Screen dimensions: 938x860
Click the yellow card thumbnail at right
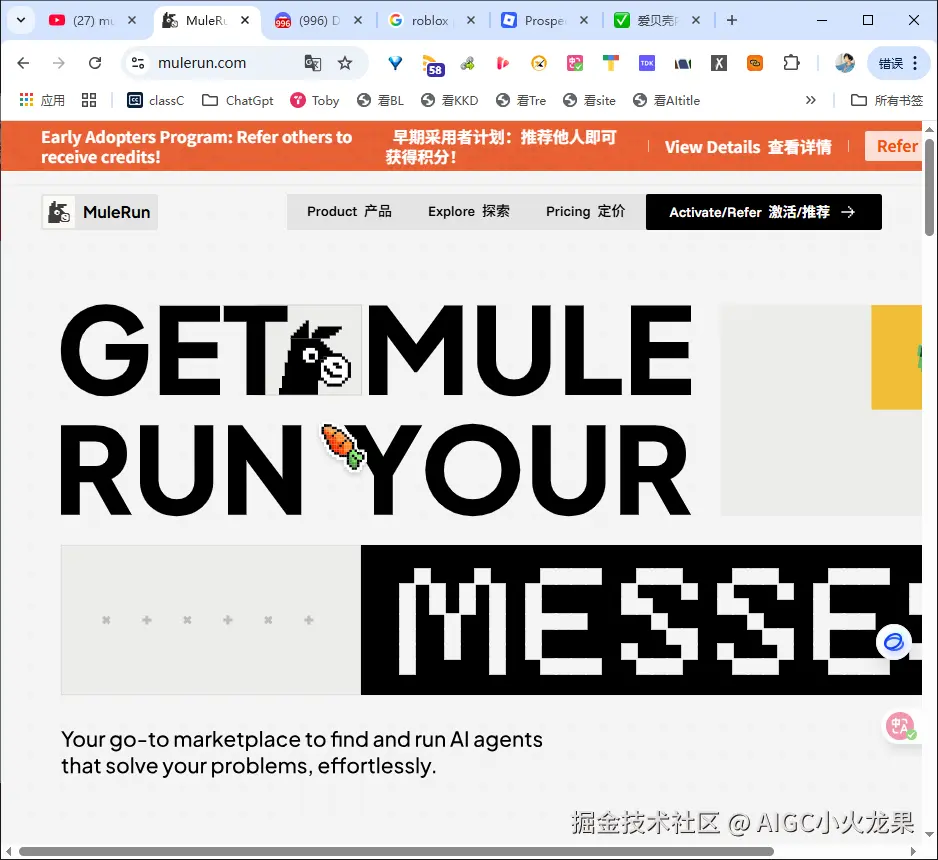pos(896,357)
